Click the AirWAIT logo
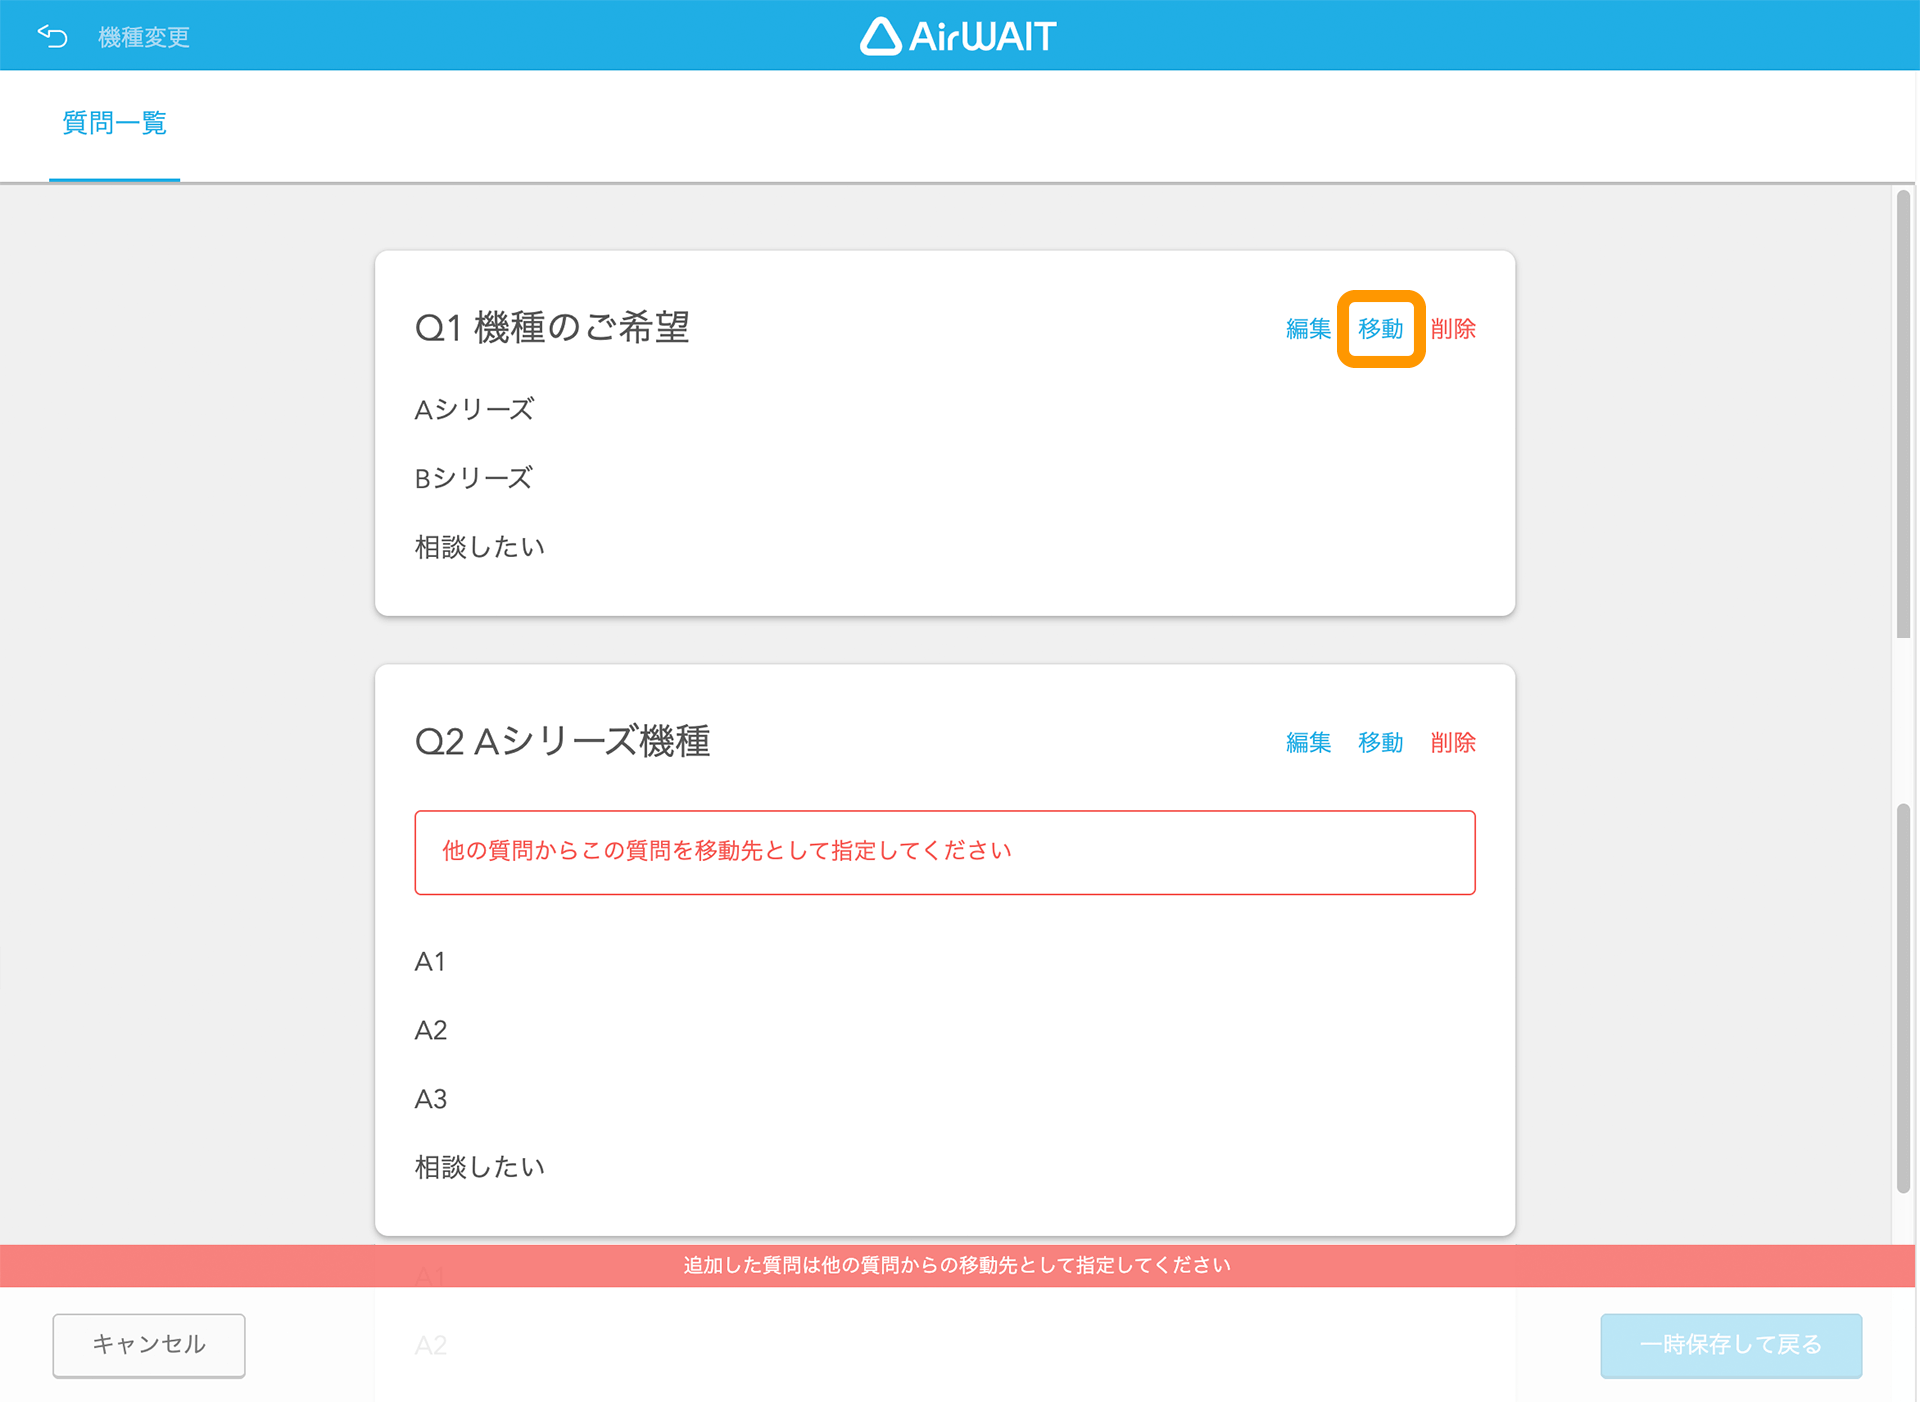Viewport: 1920px width, 1402px height. (x=958, y=37)
